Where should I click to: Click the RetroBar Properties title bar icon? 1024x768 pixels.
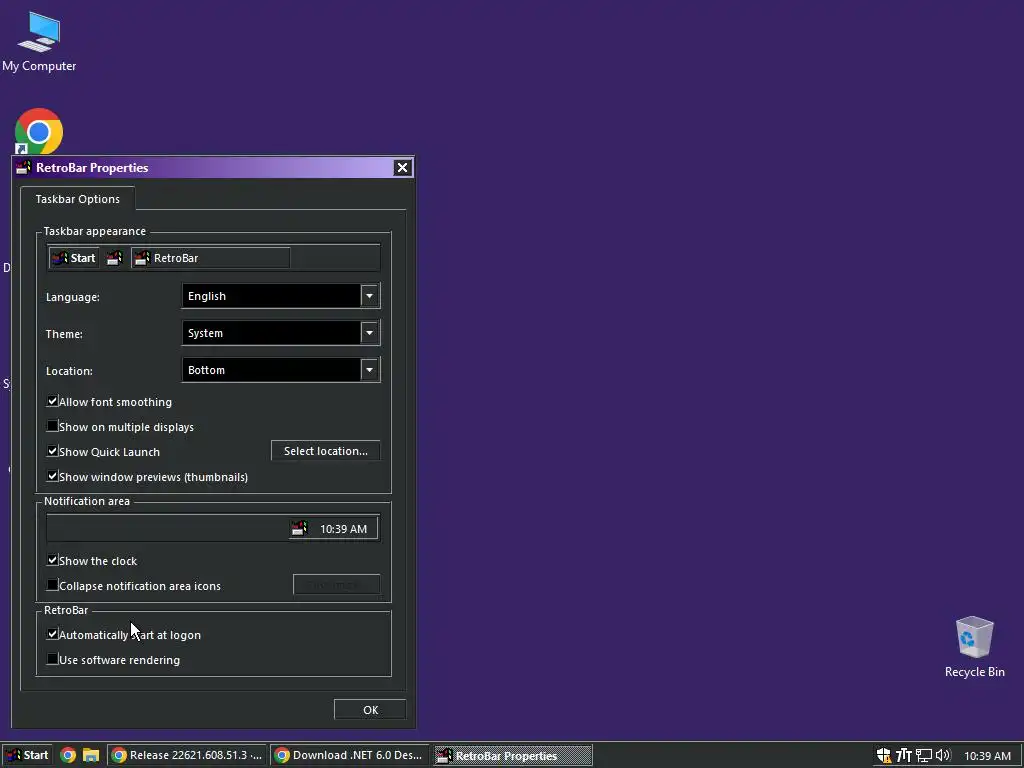click(24, 168)
